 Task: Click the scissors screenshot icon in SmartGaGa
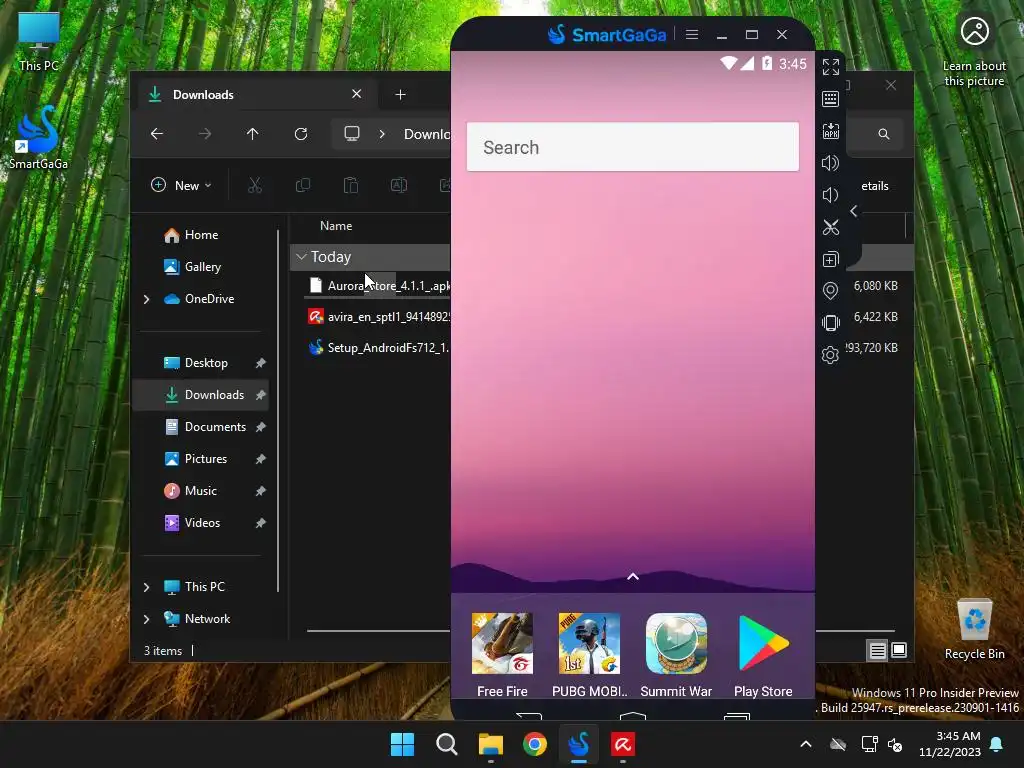point(831,227)
